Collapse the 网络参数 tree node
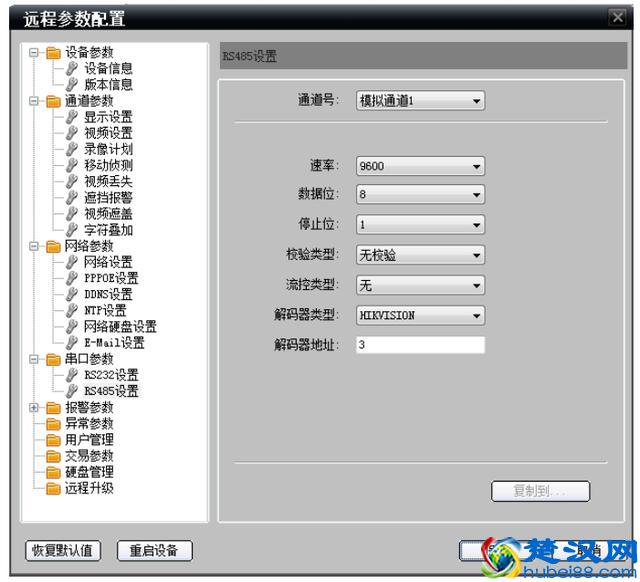This screenshot has height=582, width=640. click(x=34, y=246)
